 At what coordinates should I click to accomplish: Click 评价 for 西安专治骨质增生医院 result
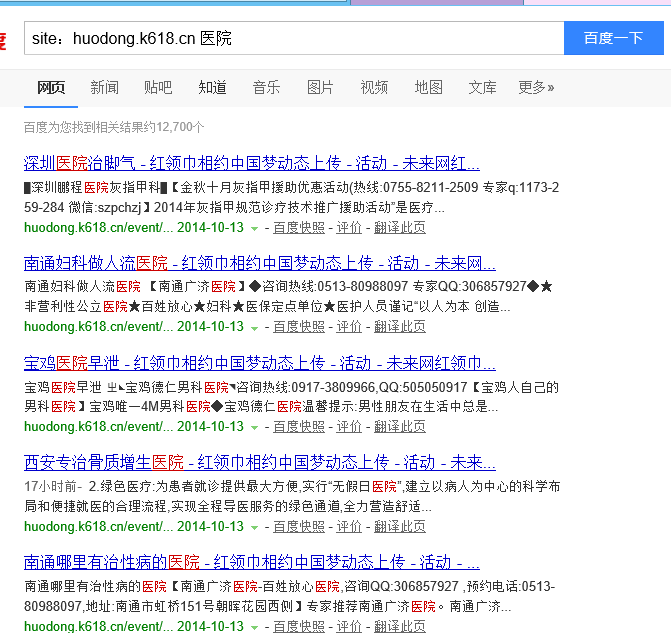pyautogui.click(x=349, y=526)
